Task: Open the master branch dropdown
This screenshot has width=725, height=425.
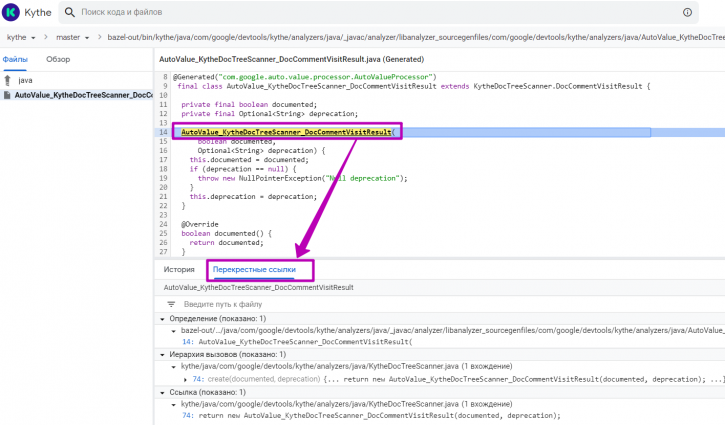Action: [x=72, y=37]
